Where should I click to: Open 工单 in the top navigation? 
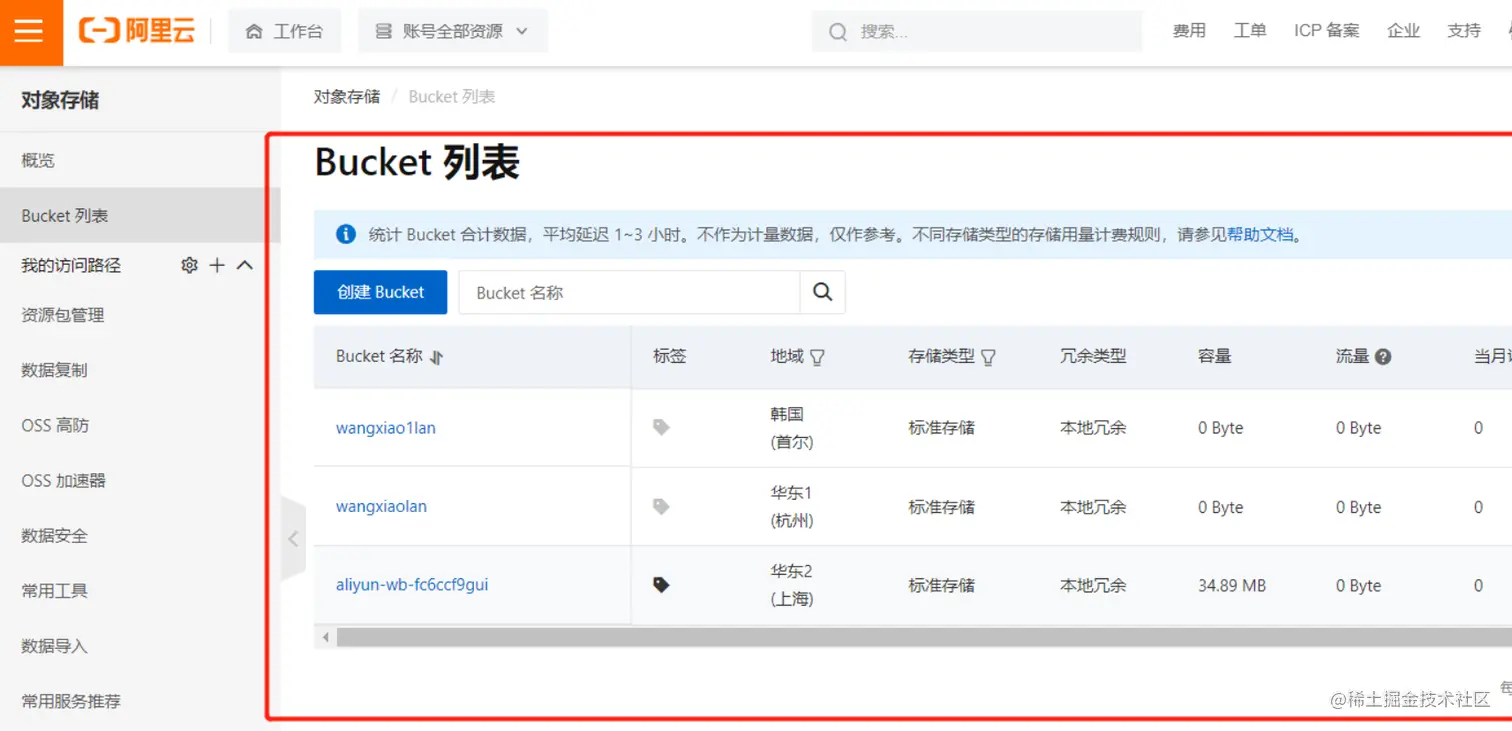click(x=1250, y=31)
